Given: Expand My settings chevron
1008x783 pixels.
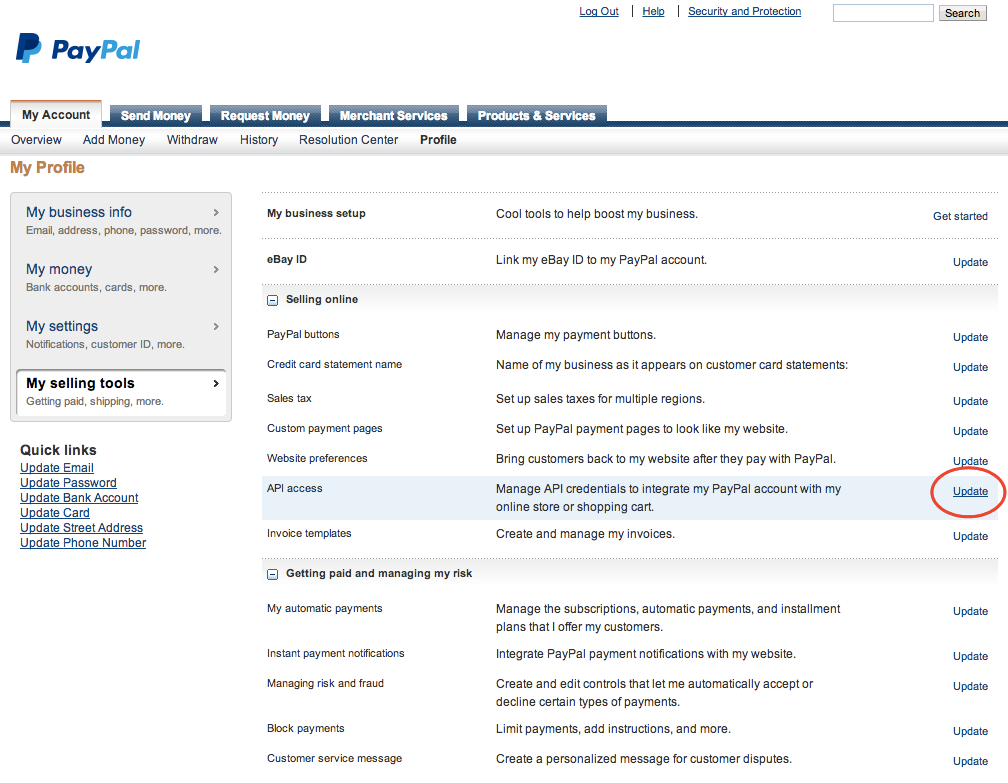Looking at the screenshot, I should click(216, 327).
